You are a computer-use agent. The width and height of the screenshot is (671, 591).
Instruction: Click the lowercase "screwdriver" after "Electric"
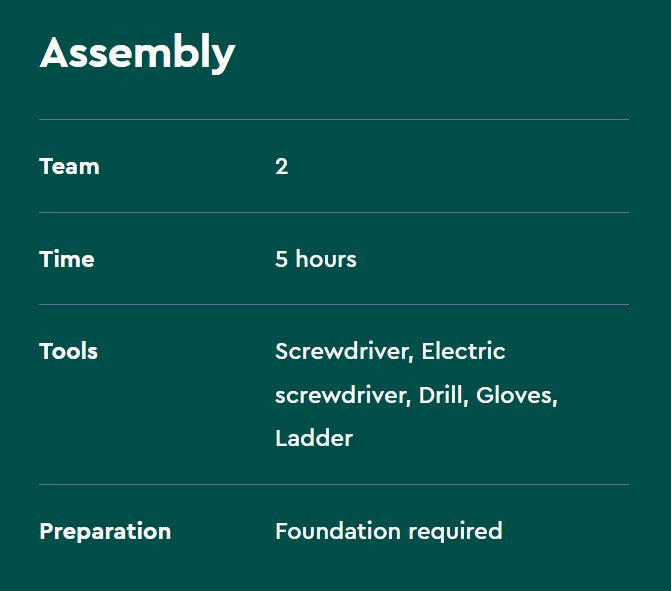pyautogui.click(x=340, y=395)
